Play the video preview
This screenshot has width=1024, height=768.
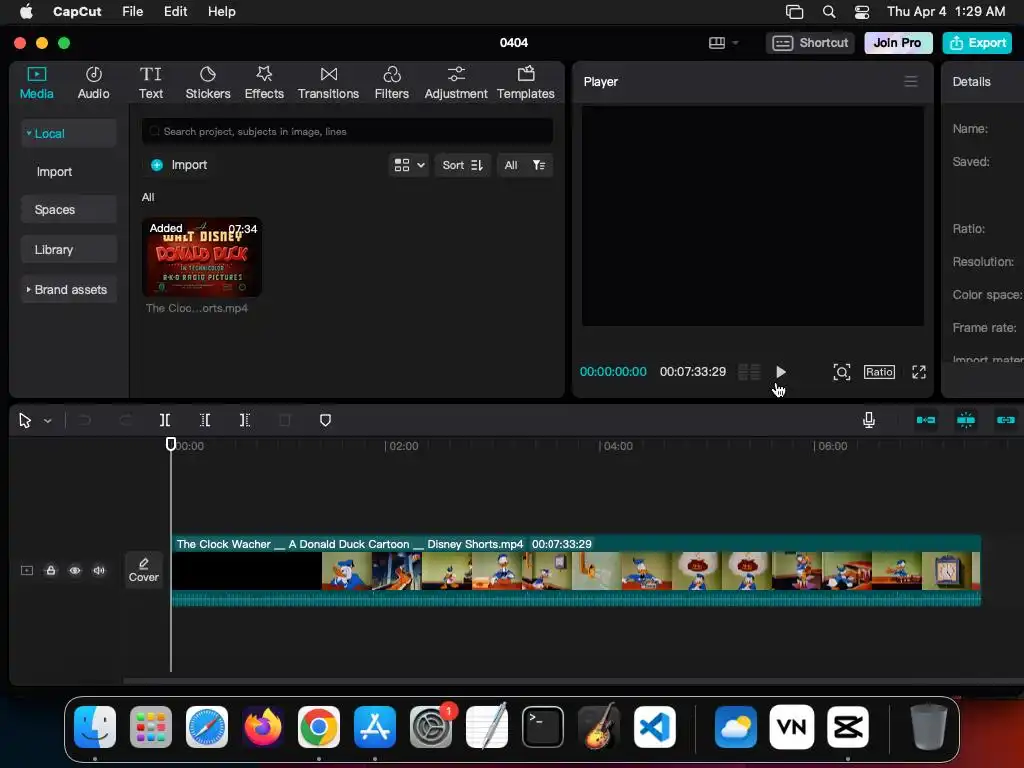(x=780, y=372)
